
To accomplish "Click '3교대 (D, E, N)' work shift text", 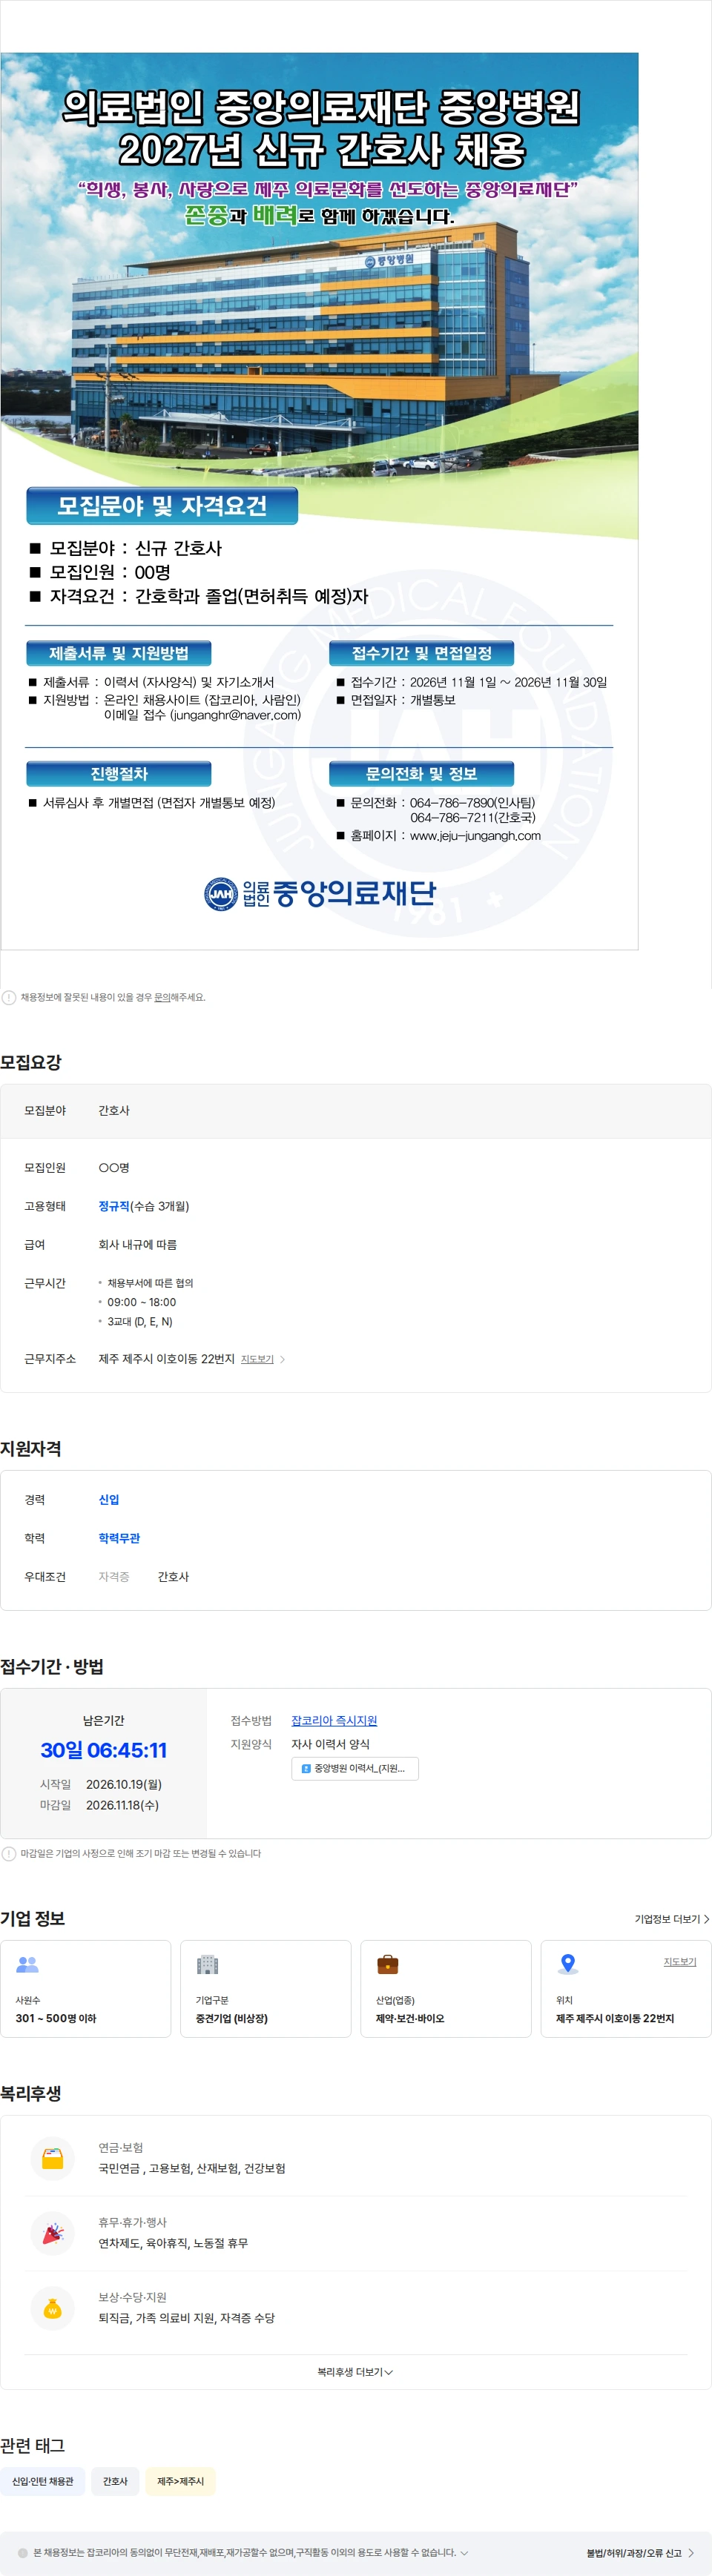I will click(140, 1322).
